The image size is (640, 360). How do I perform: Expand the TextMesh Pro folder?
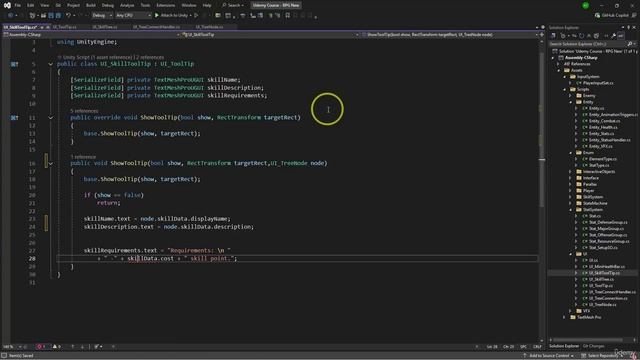coord(564,317)
